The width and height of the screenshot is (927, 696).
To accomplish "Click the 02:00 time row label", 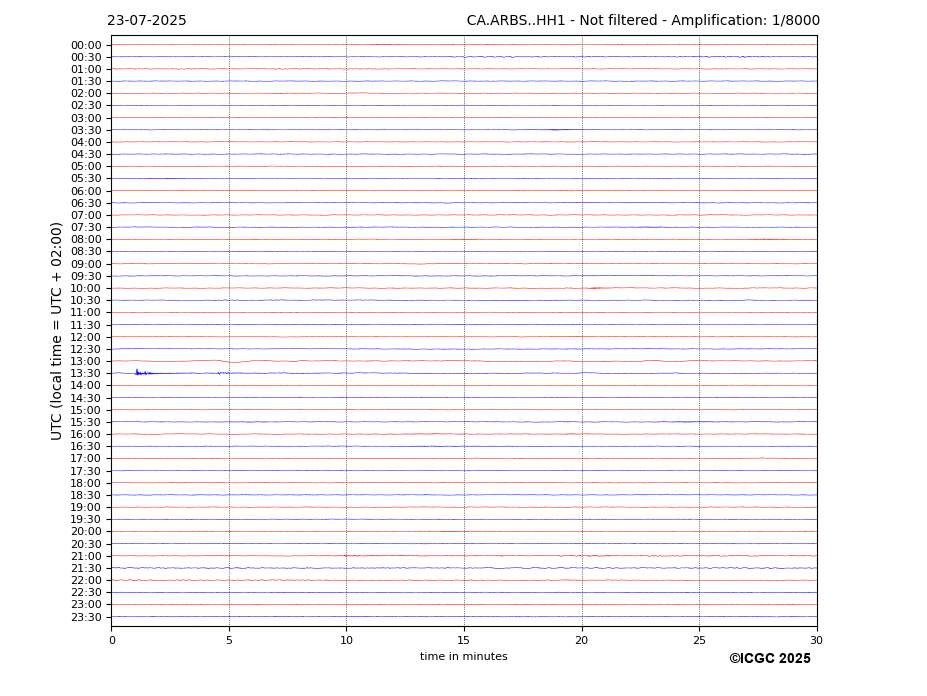I will coord(86,93).
